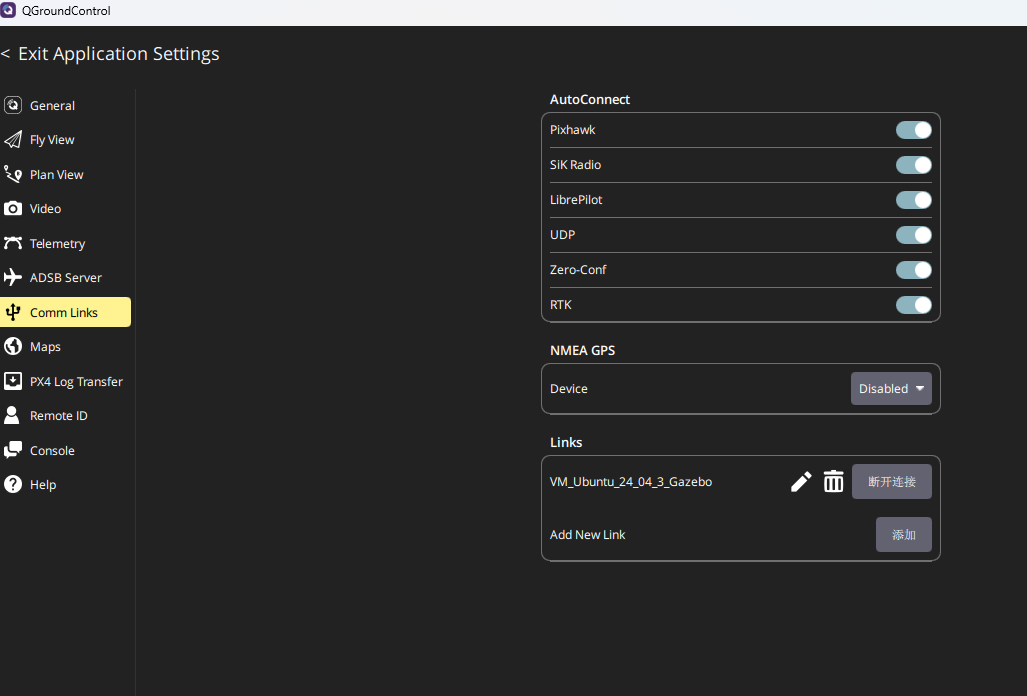
Task: Open ADSB Server settings
Action: [65, 278]
